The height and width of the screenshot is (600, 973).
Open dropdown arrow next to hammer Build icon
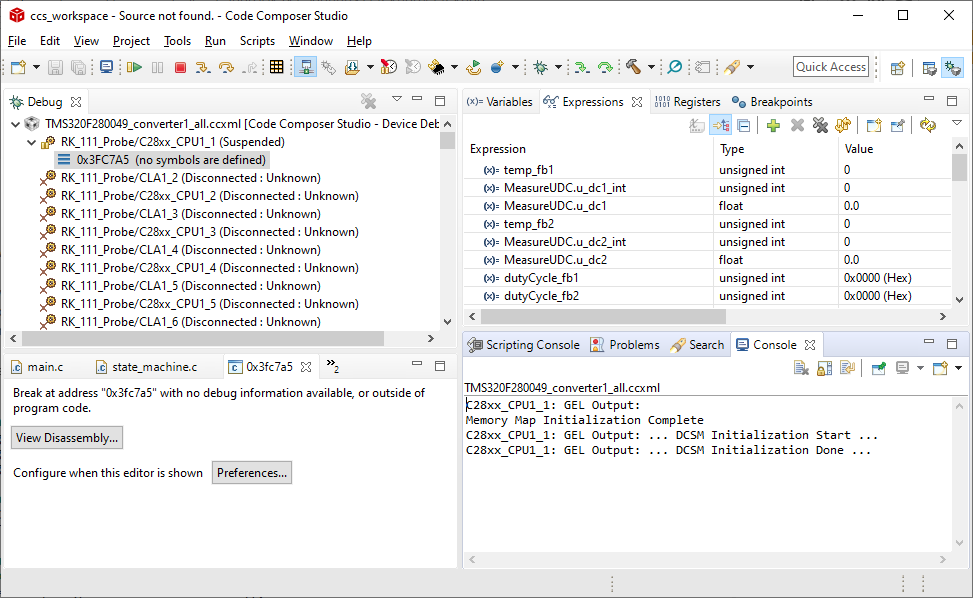(x=651, y=67)
